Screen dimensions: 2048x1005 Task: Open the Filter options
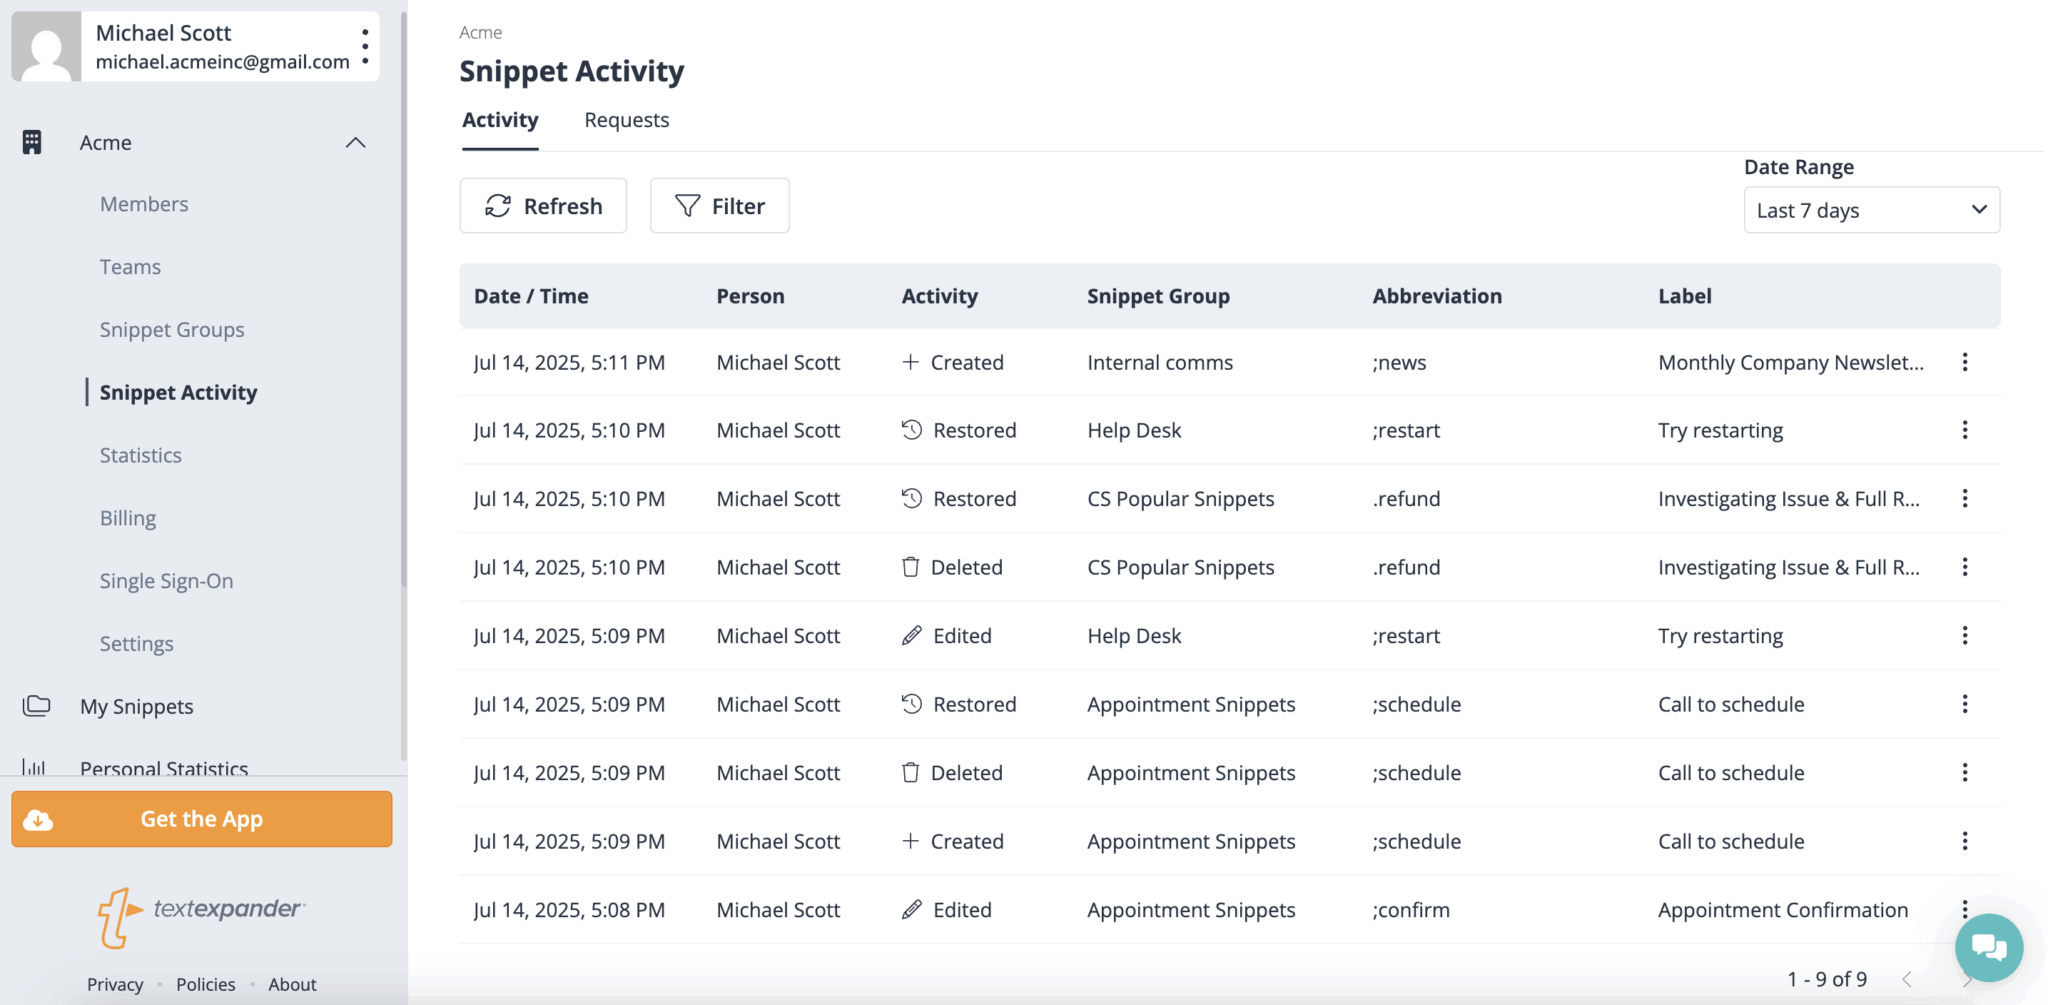719,206
